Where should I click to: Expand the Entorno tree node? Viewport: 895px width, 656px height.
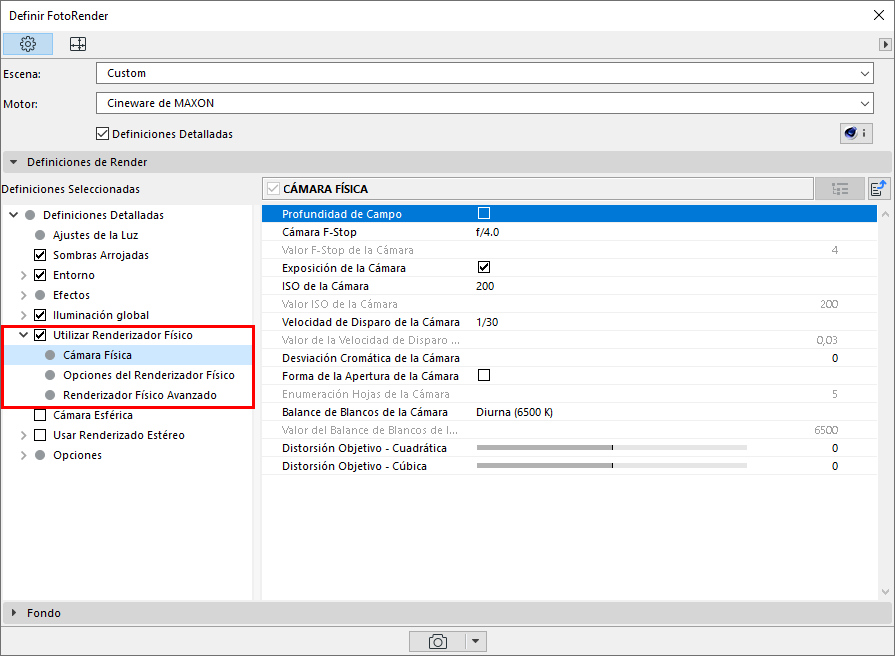pyautogui.click(x=23, y=275)
